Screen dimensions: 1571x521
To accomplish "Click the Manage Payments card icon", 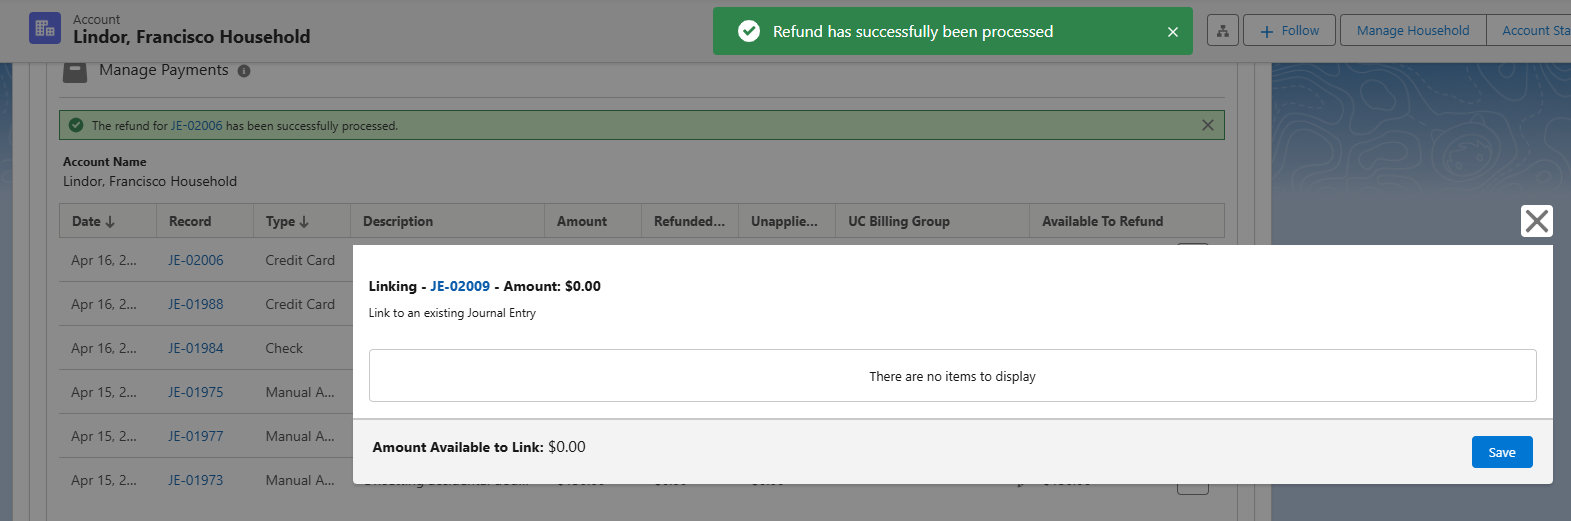I will pos(75,71).
